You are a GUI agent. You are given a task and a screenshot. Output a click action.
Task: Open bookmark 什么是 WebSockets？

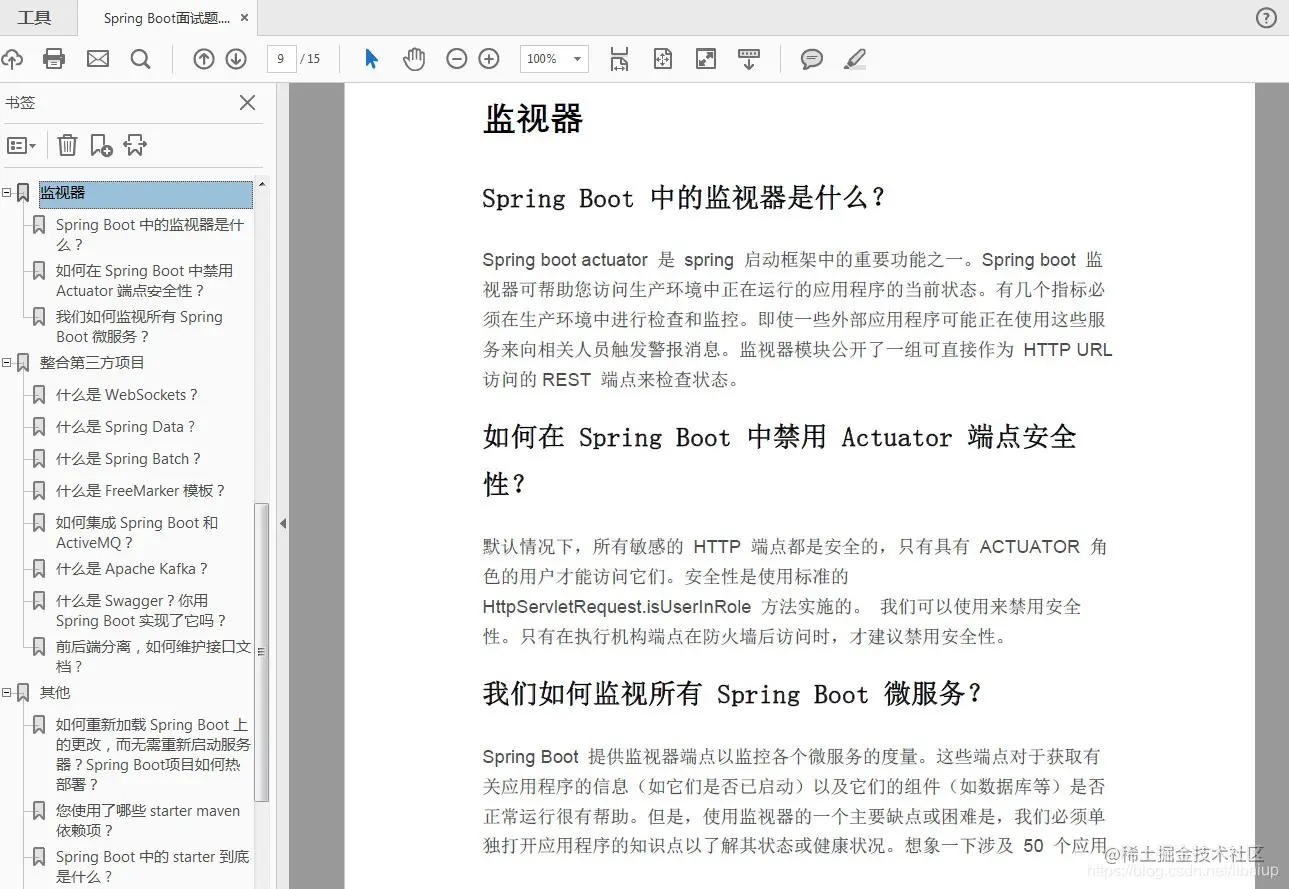[x=127, y=394]
